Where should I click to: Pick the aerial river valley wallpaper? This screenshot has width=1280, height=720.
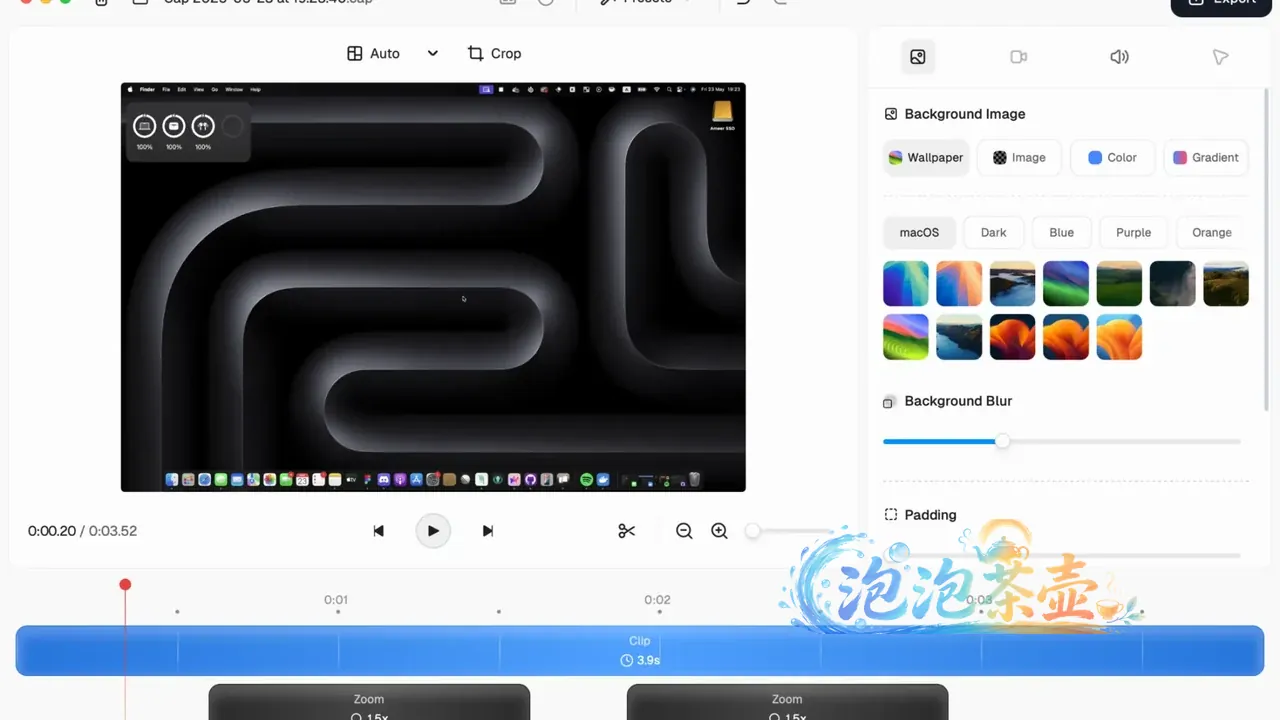click(x=959, y=337)
